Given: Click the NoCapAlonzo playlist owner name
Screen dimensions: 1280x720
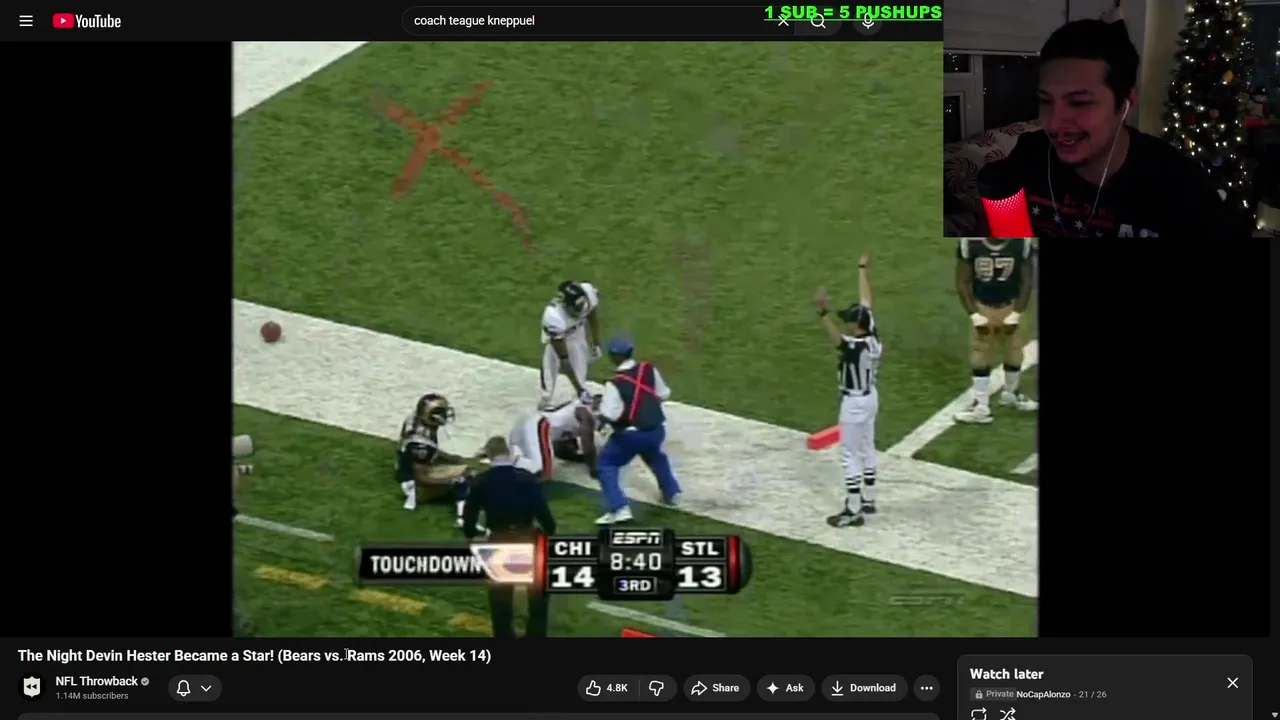Looking at the screenshot, I should [x=1043, y=694].
